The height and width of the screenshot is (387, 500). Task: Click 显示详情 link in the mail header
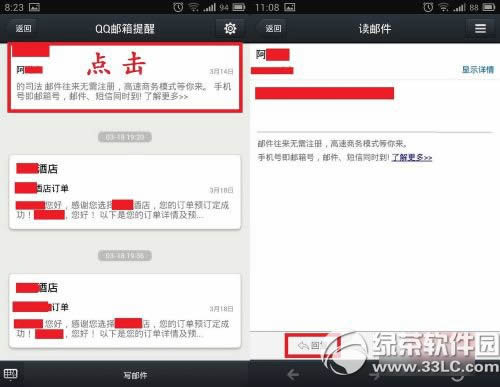point(478,70)
